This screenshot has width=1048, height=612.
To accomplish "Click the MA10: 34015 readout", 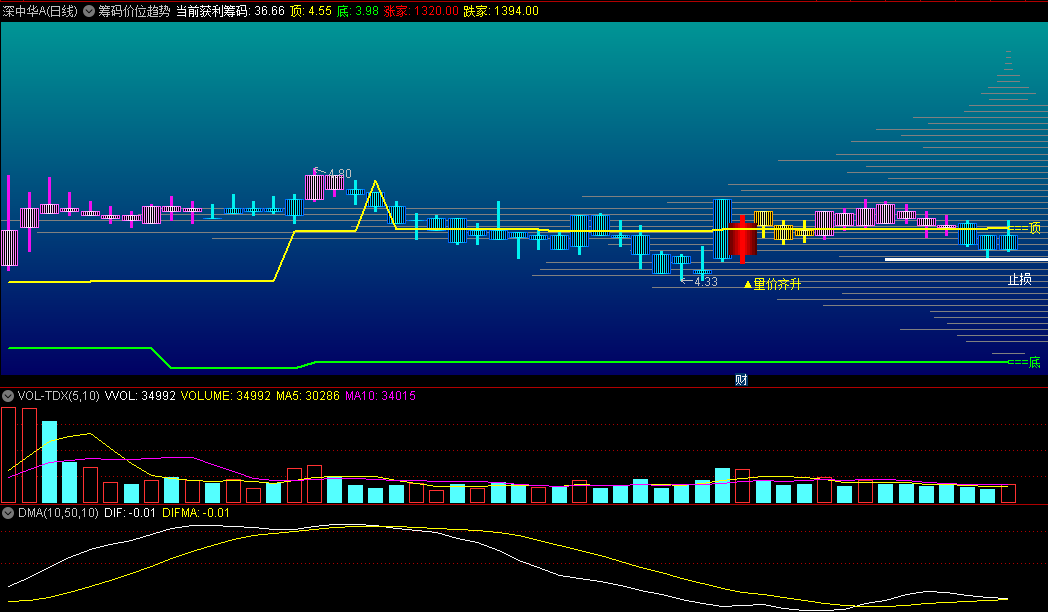I will (380, 396).
